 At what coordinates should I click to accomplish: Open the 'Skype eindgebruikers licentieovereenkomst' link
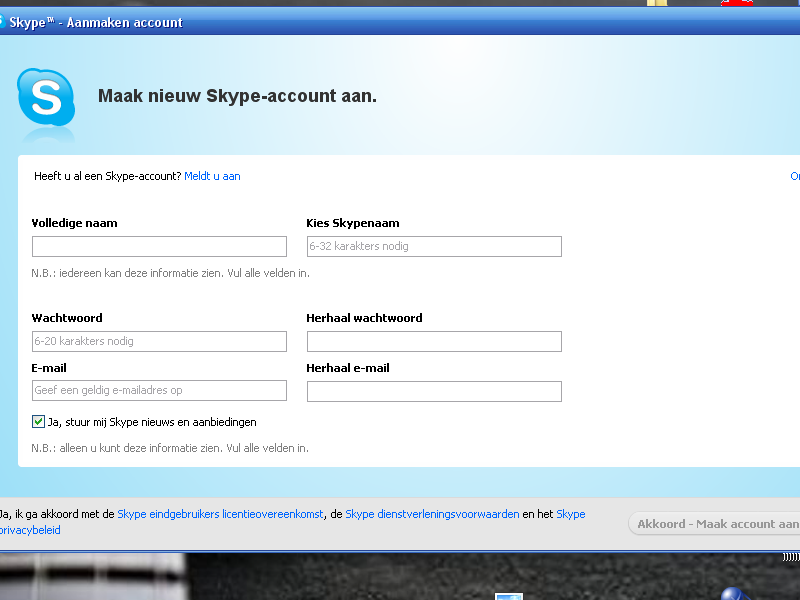click(220, 514)
